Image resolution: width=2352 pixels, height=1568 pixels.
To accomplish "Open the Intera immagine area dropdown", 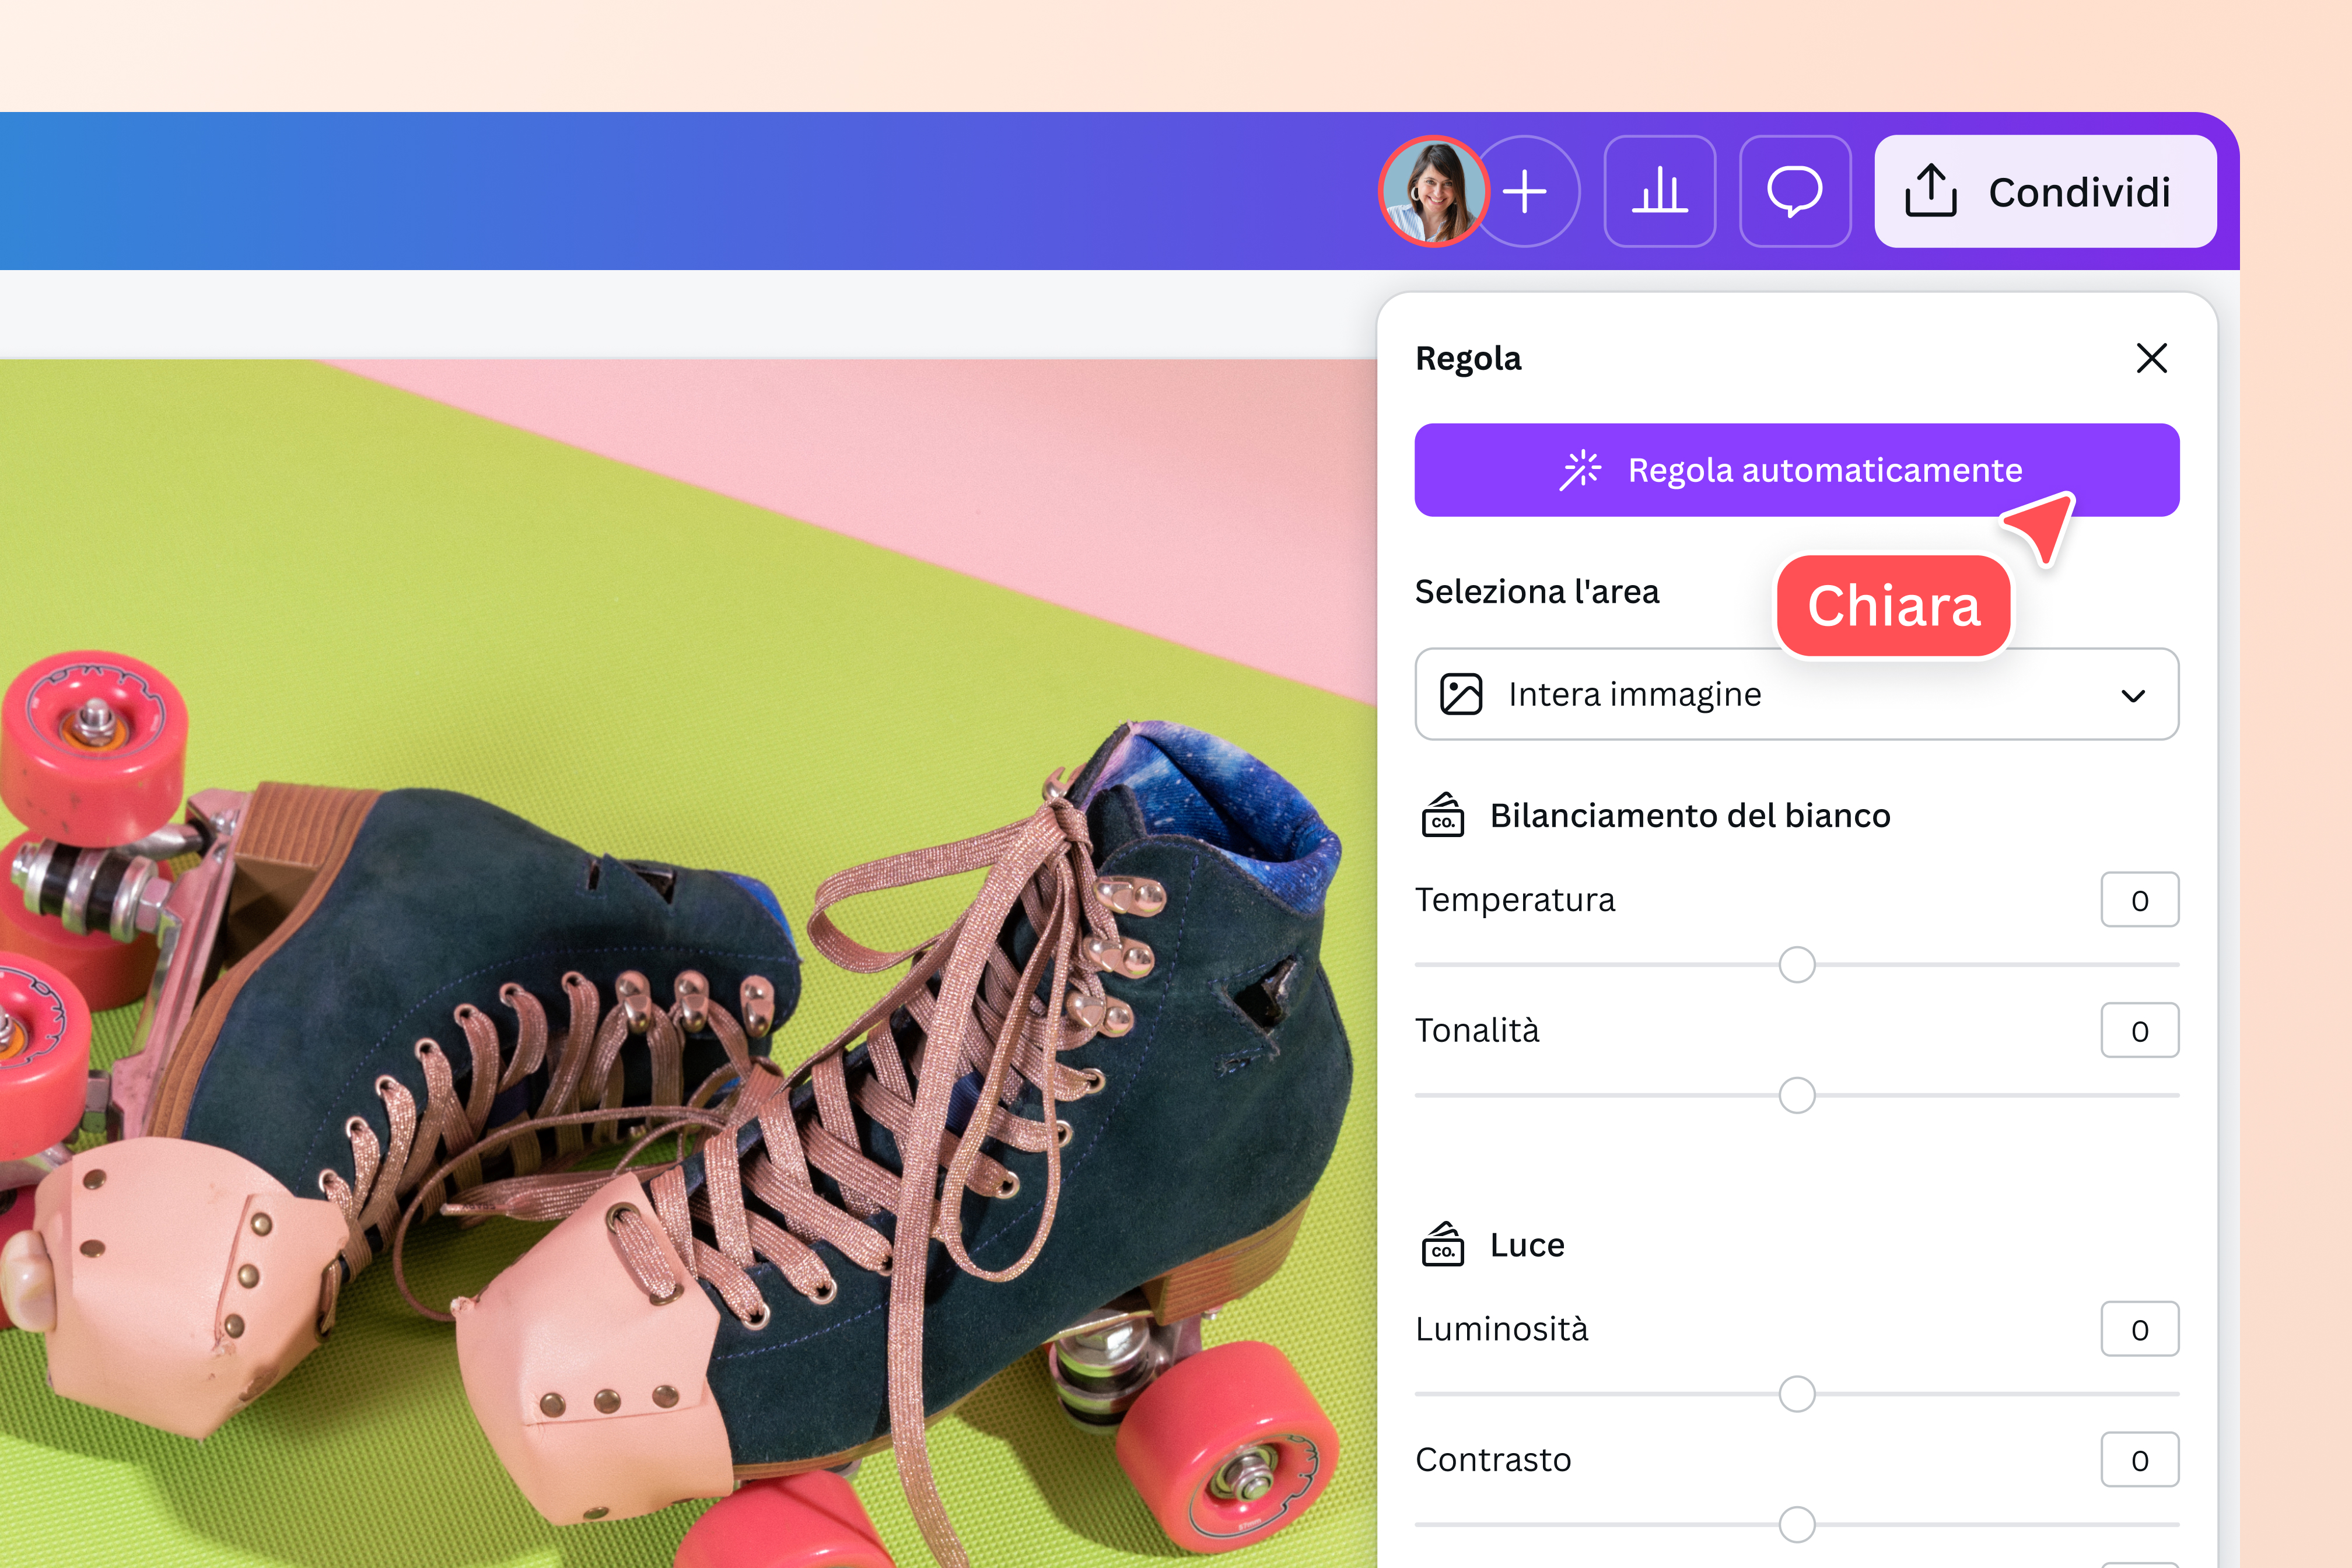I will tap(1796, 694).
